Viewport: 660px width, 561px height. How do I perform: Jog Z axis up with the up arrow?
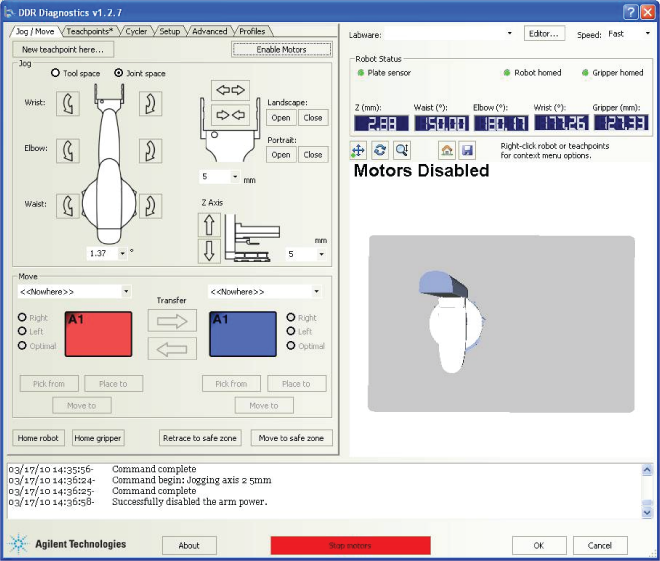click(x=210, y=225)
